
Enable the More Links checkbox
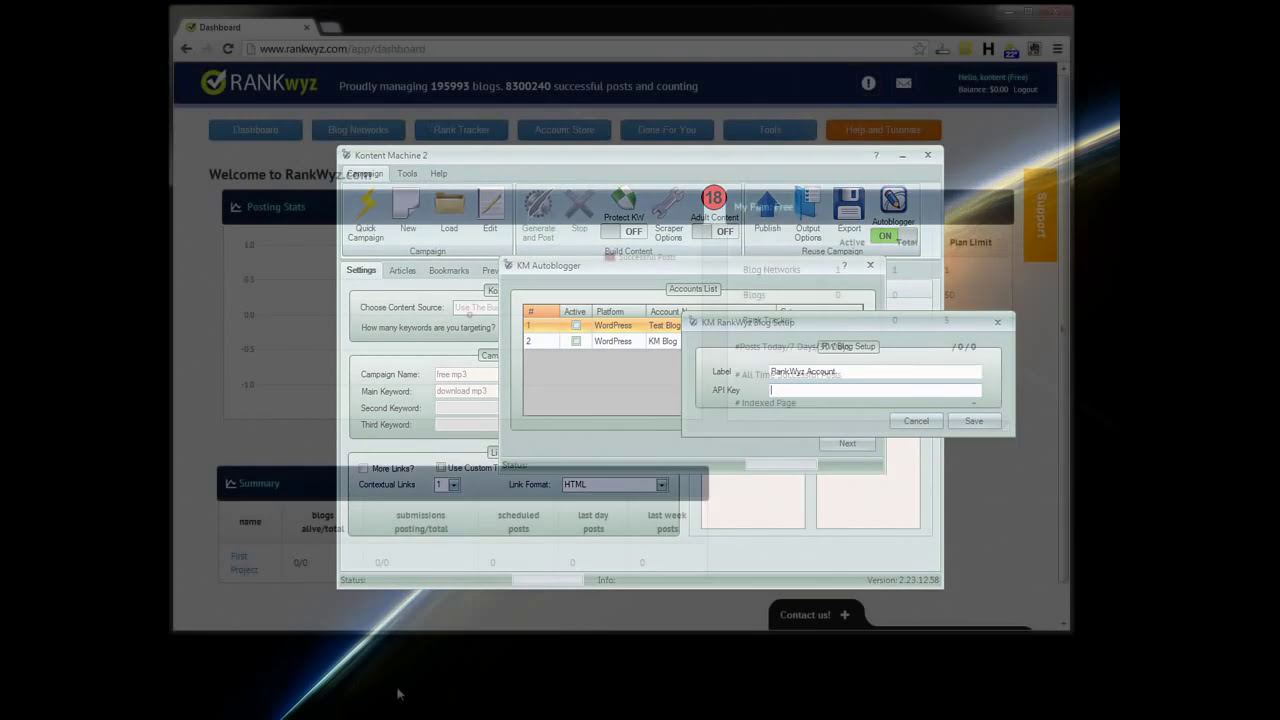coord(364,468)
